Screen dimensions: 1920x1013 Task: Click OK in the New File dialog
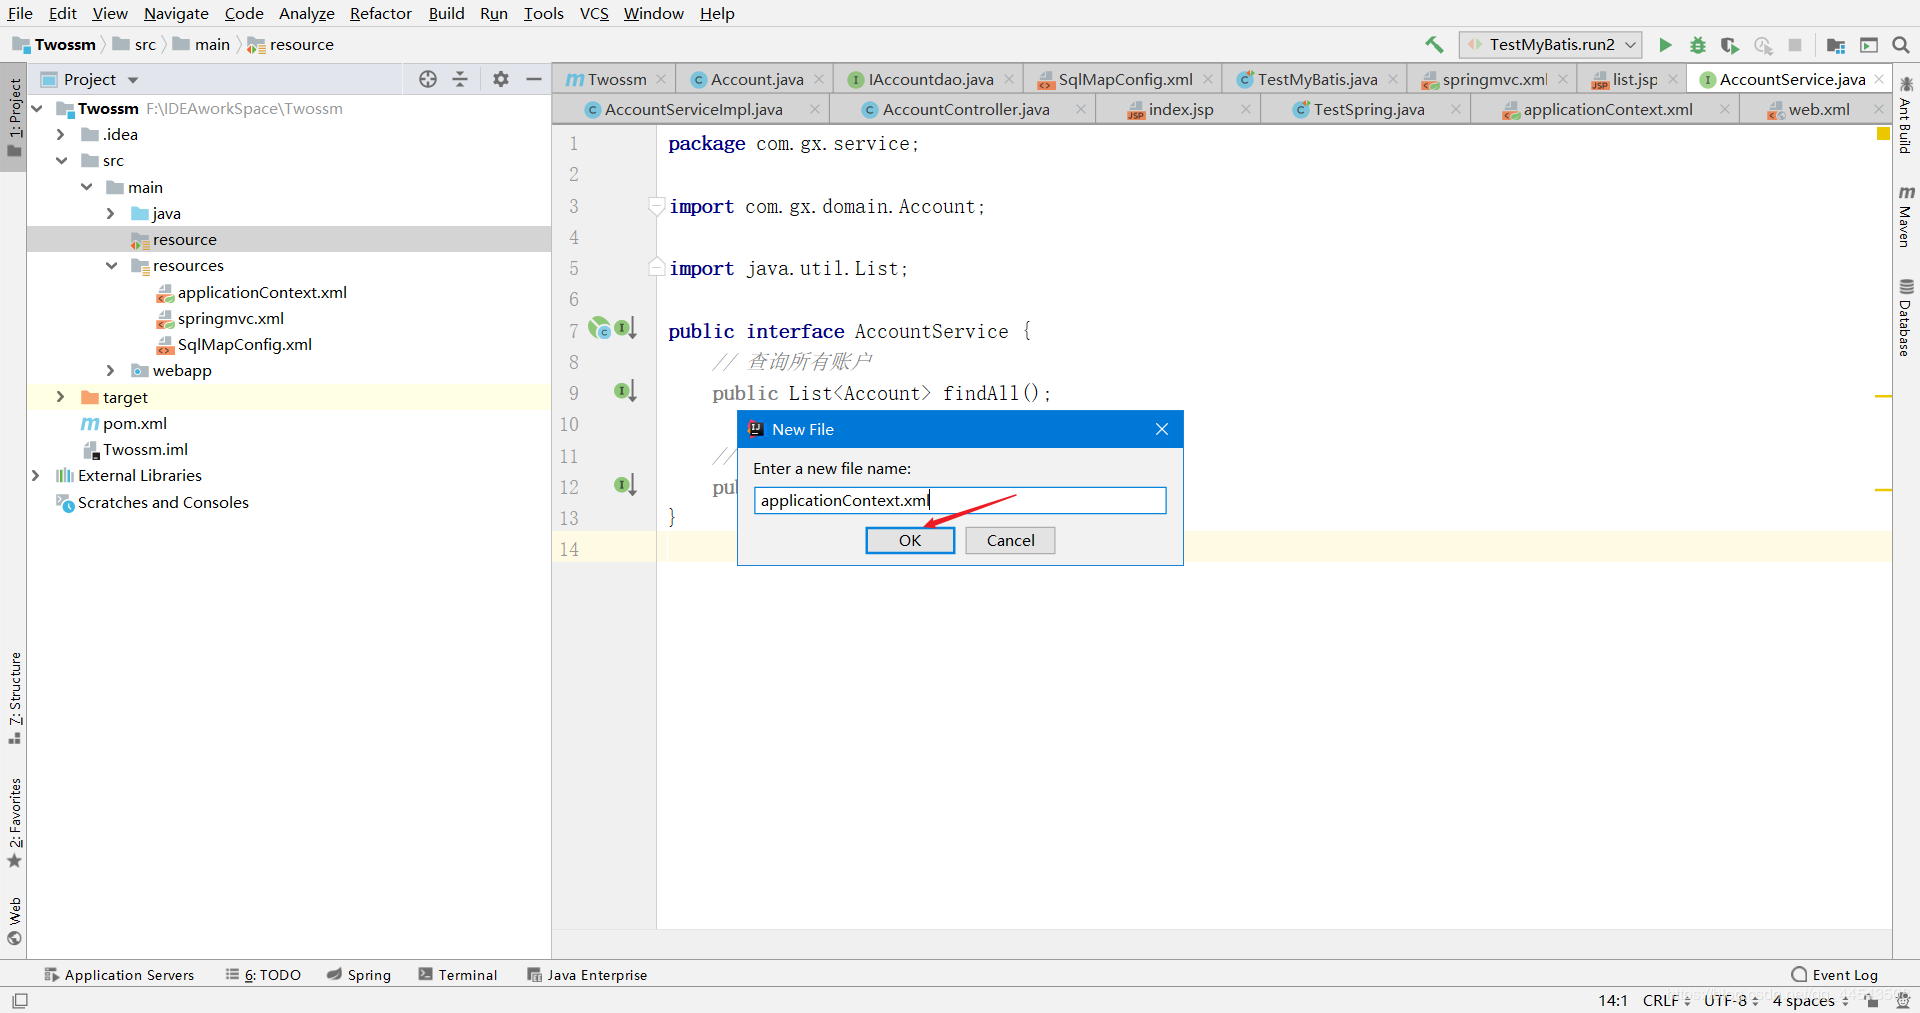click(x=910, y=540)
